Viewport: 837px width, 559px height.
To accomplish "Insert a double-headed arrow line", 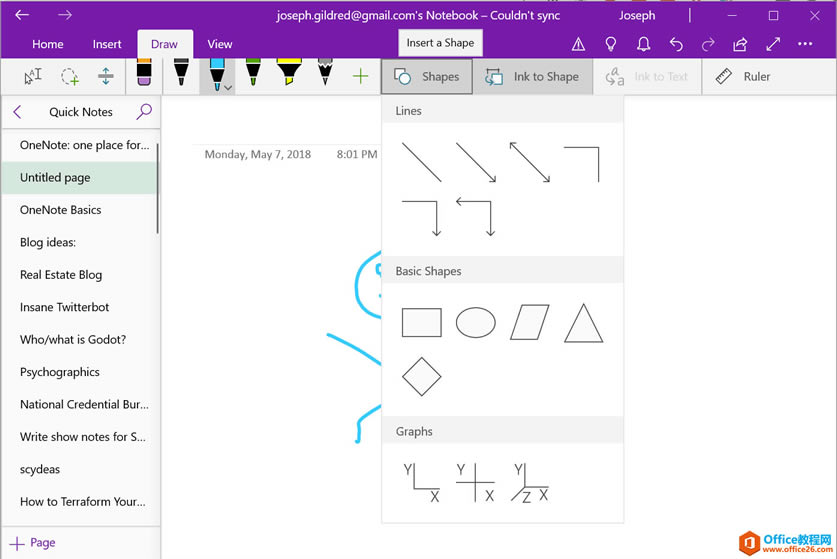I will [x=530, y=162].
